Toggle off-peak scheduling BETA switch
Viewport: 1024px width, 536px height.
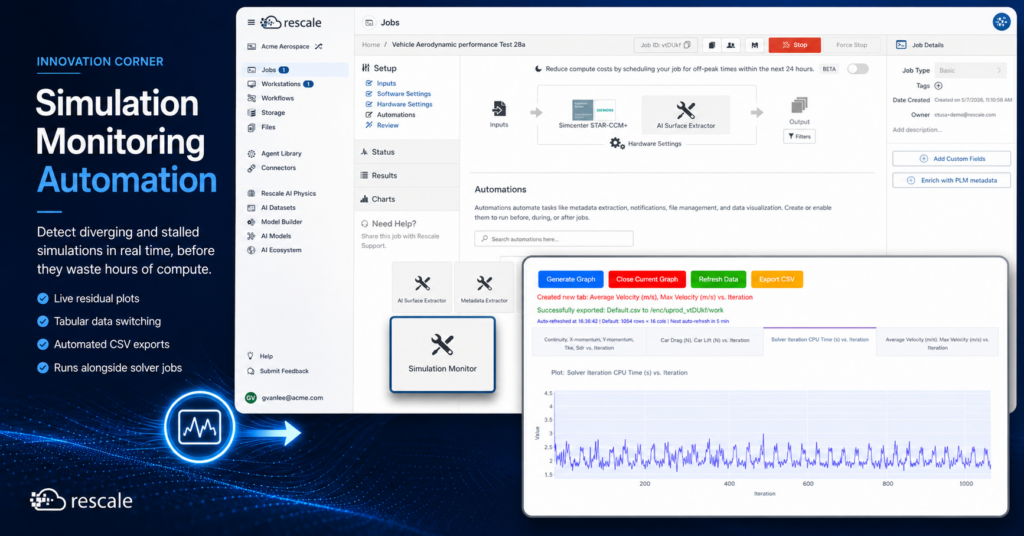coord(857,69)
